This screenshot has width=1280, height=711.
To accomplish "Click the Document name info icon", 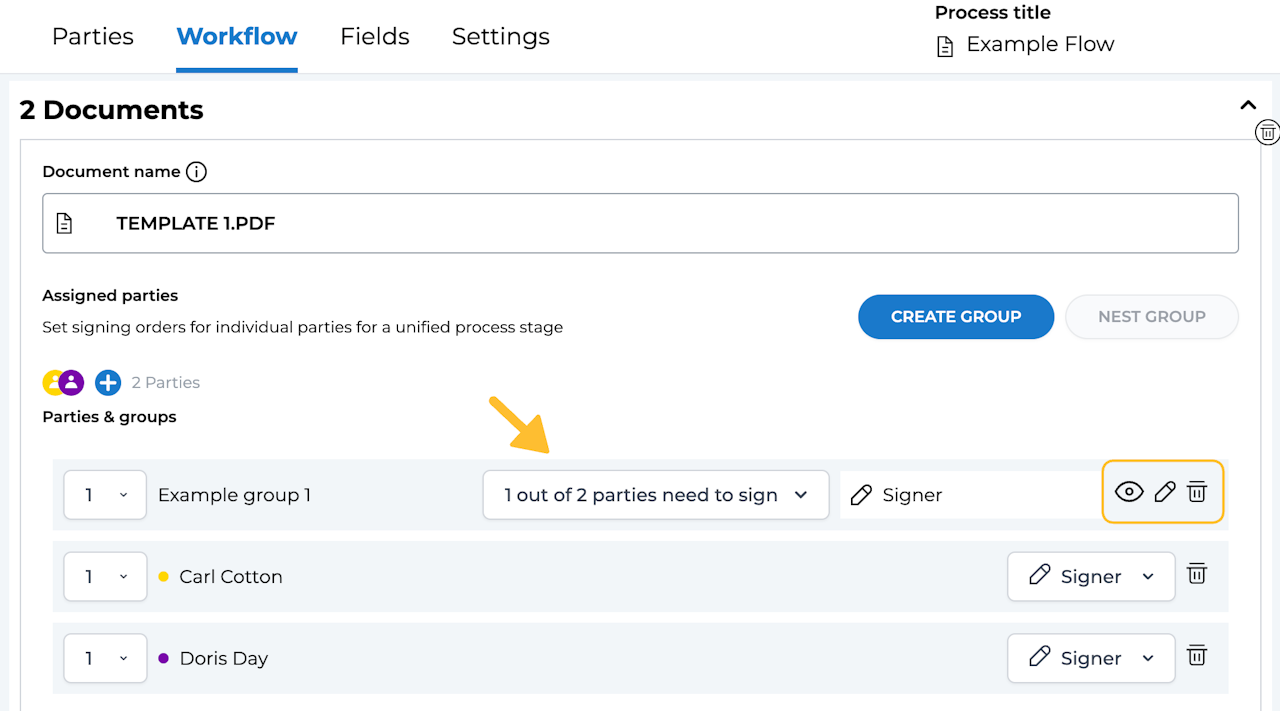I will 197,172.
